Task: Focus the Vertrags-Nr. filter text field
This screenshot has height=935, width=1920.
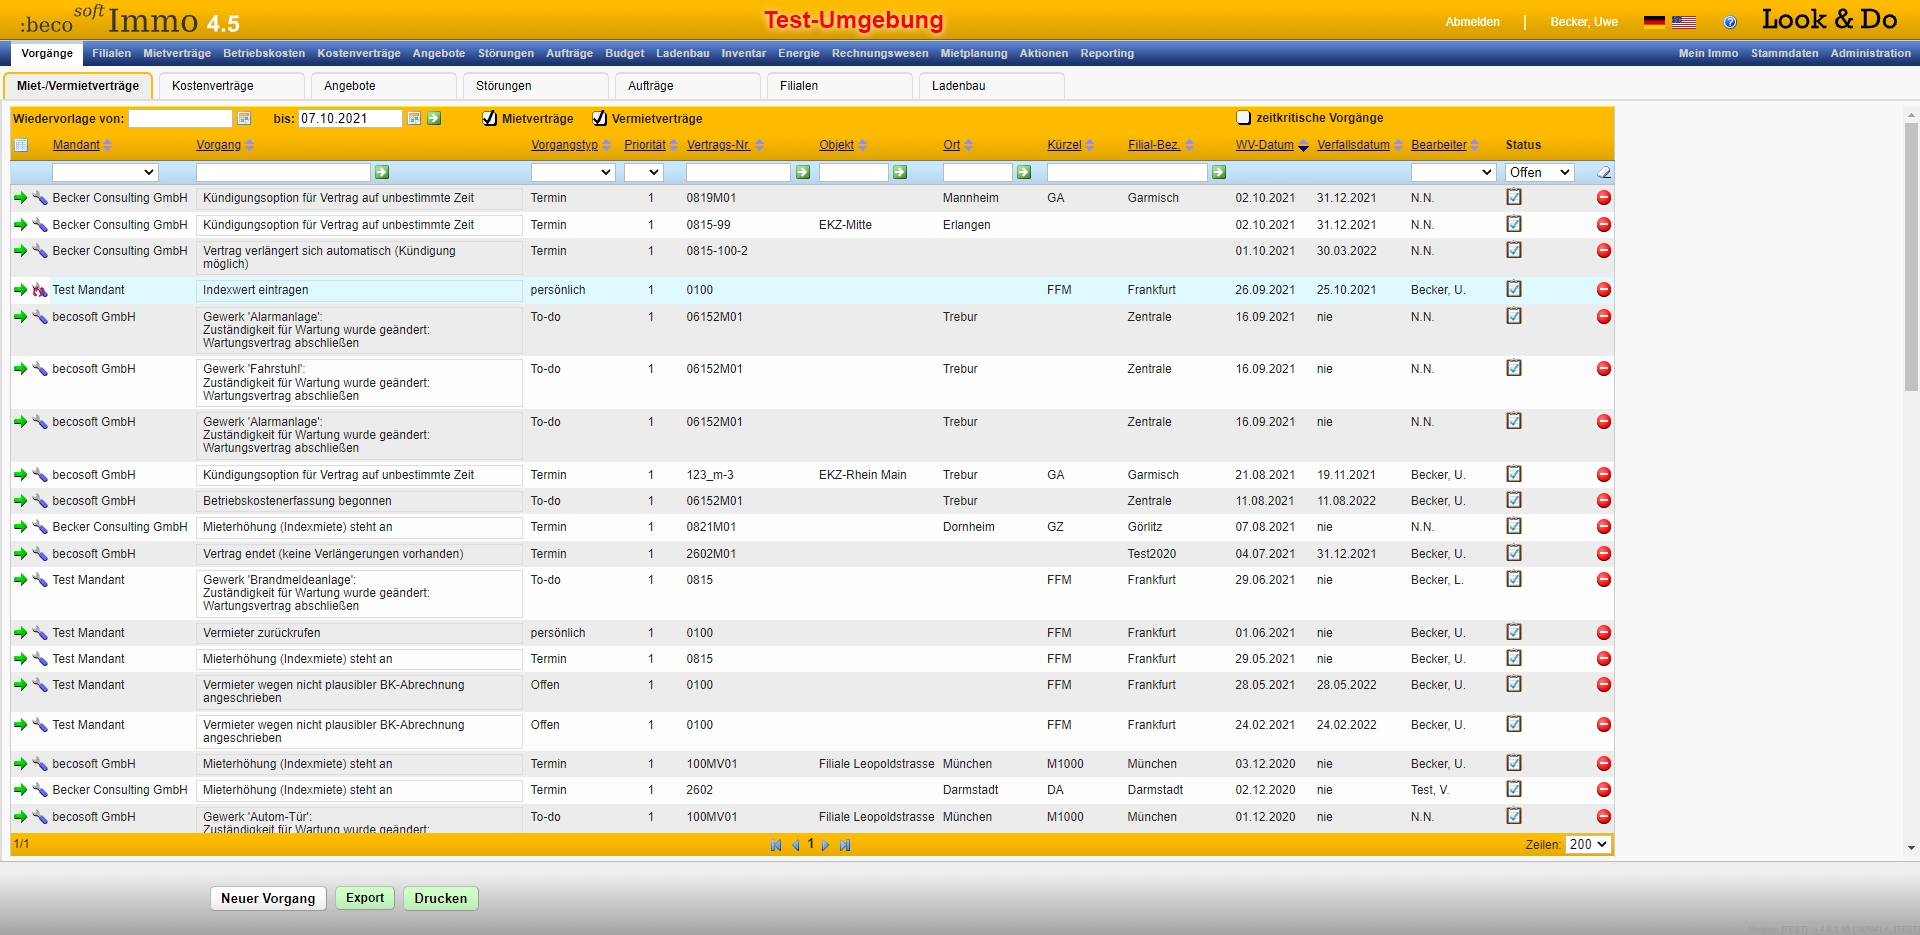Action: (x=738, y=173)
